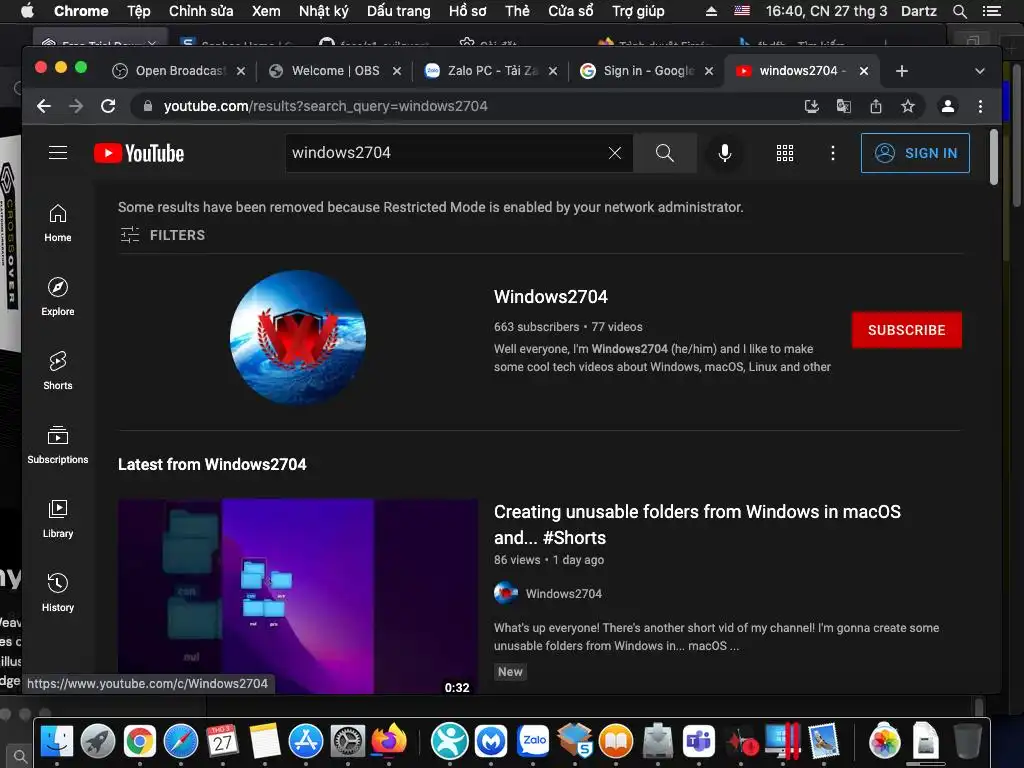Click the Chrome address bar URL
The width and height of the screenshot is (1024, 768).
pyautogui.click(x=325, y=106)
